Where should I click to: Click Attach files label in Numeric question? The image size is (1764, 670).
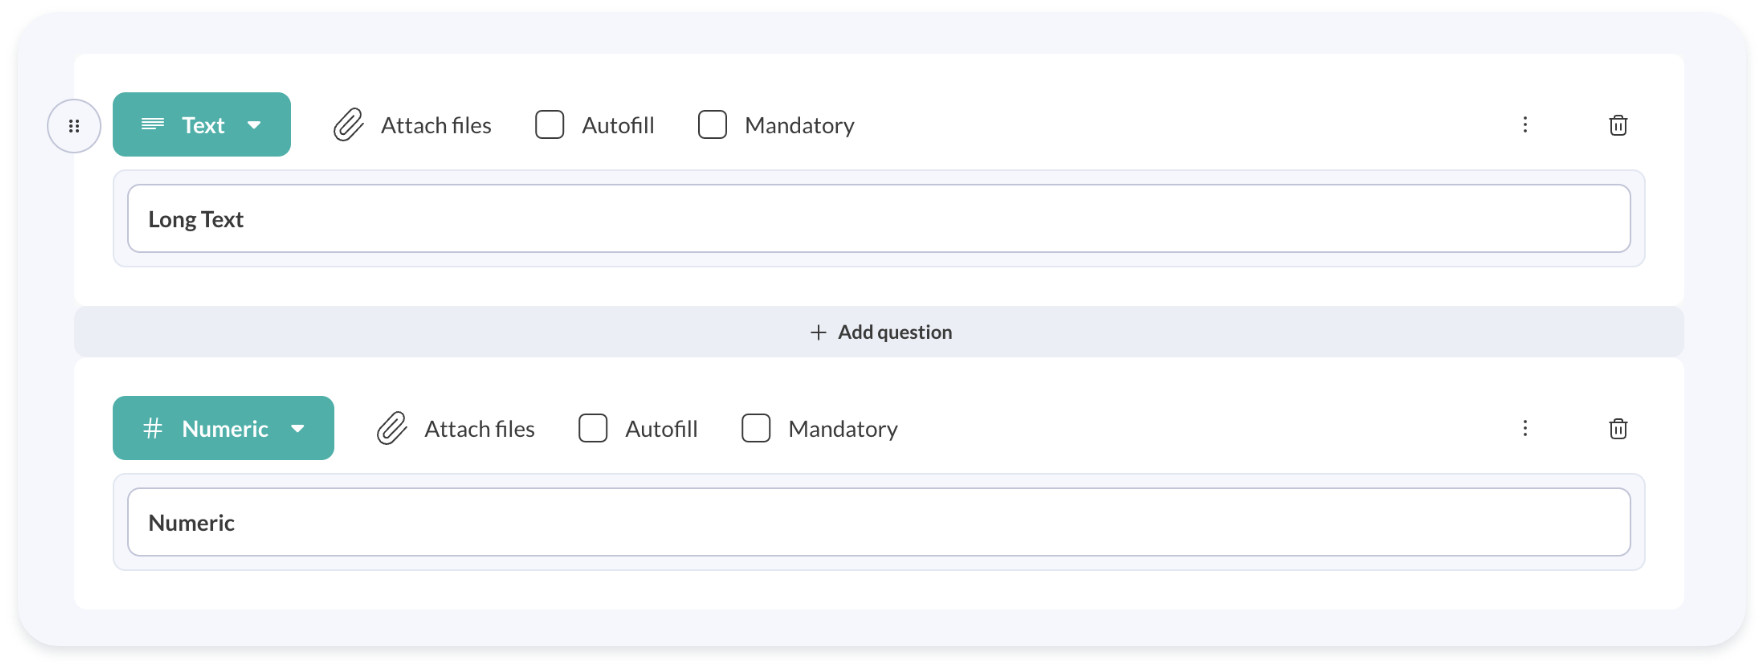click(479, 428)
